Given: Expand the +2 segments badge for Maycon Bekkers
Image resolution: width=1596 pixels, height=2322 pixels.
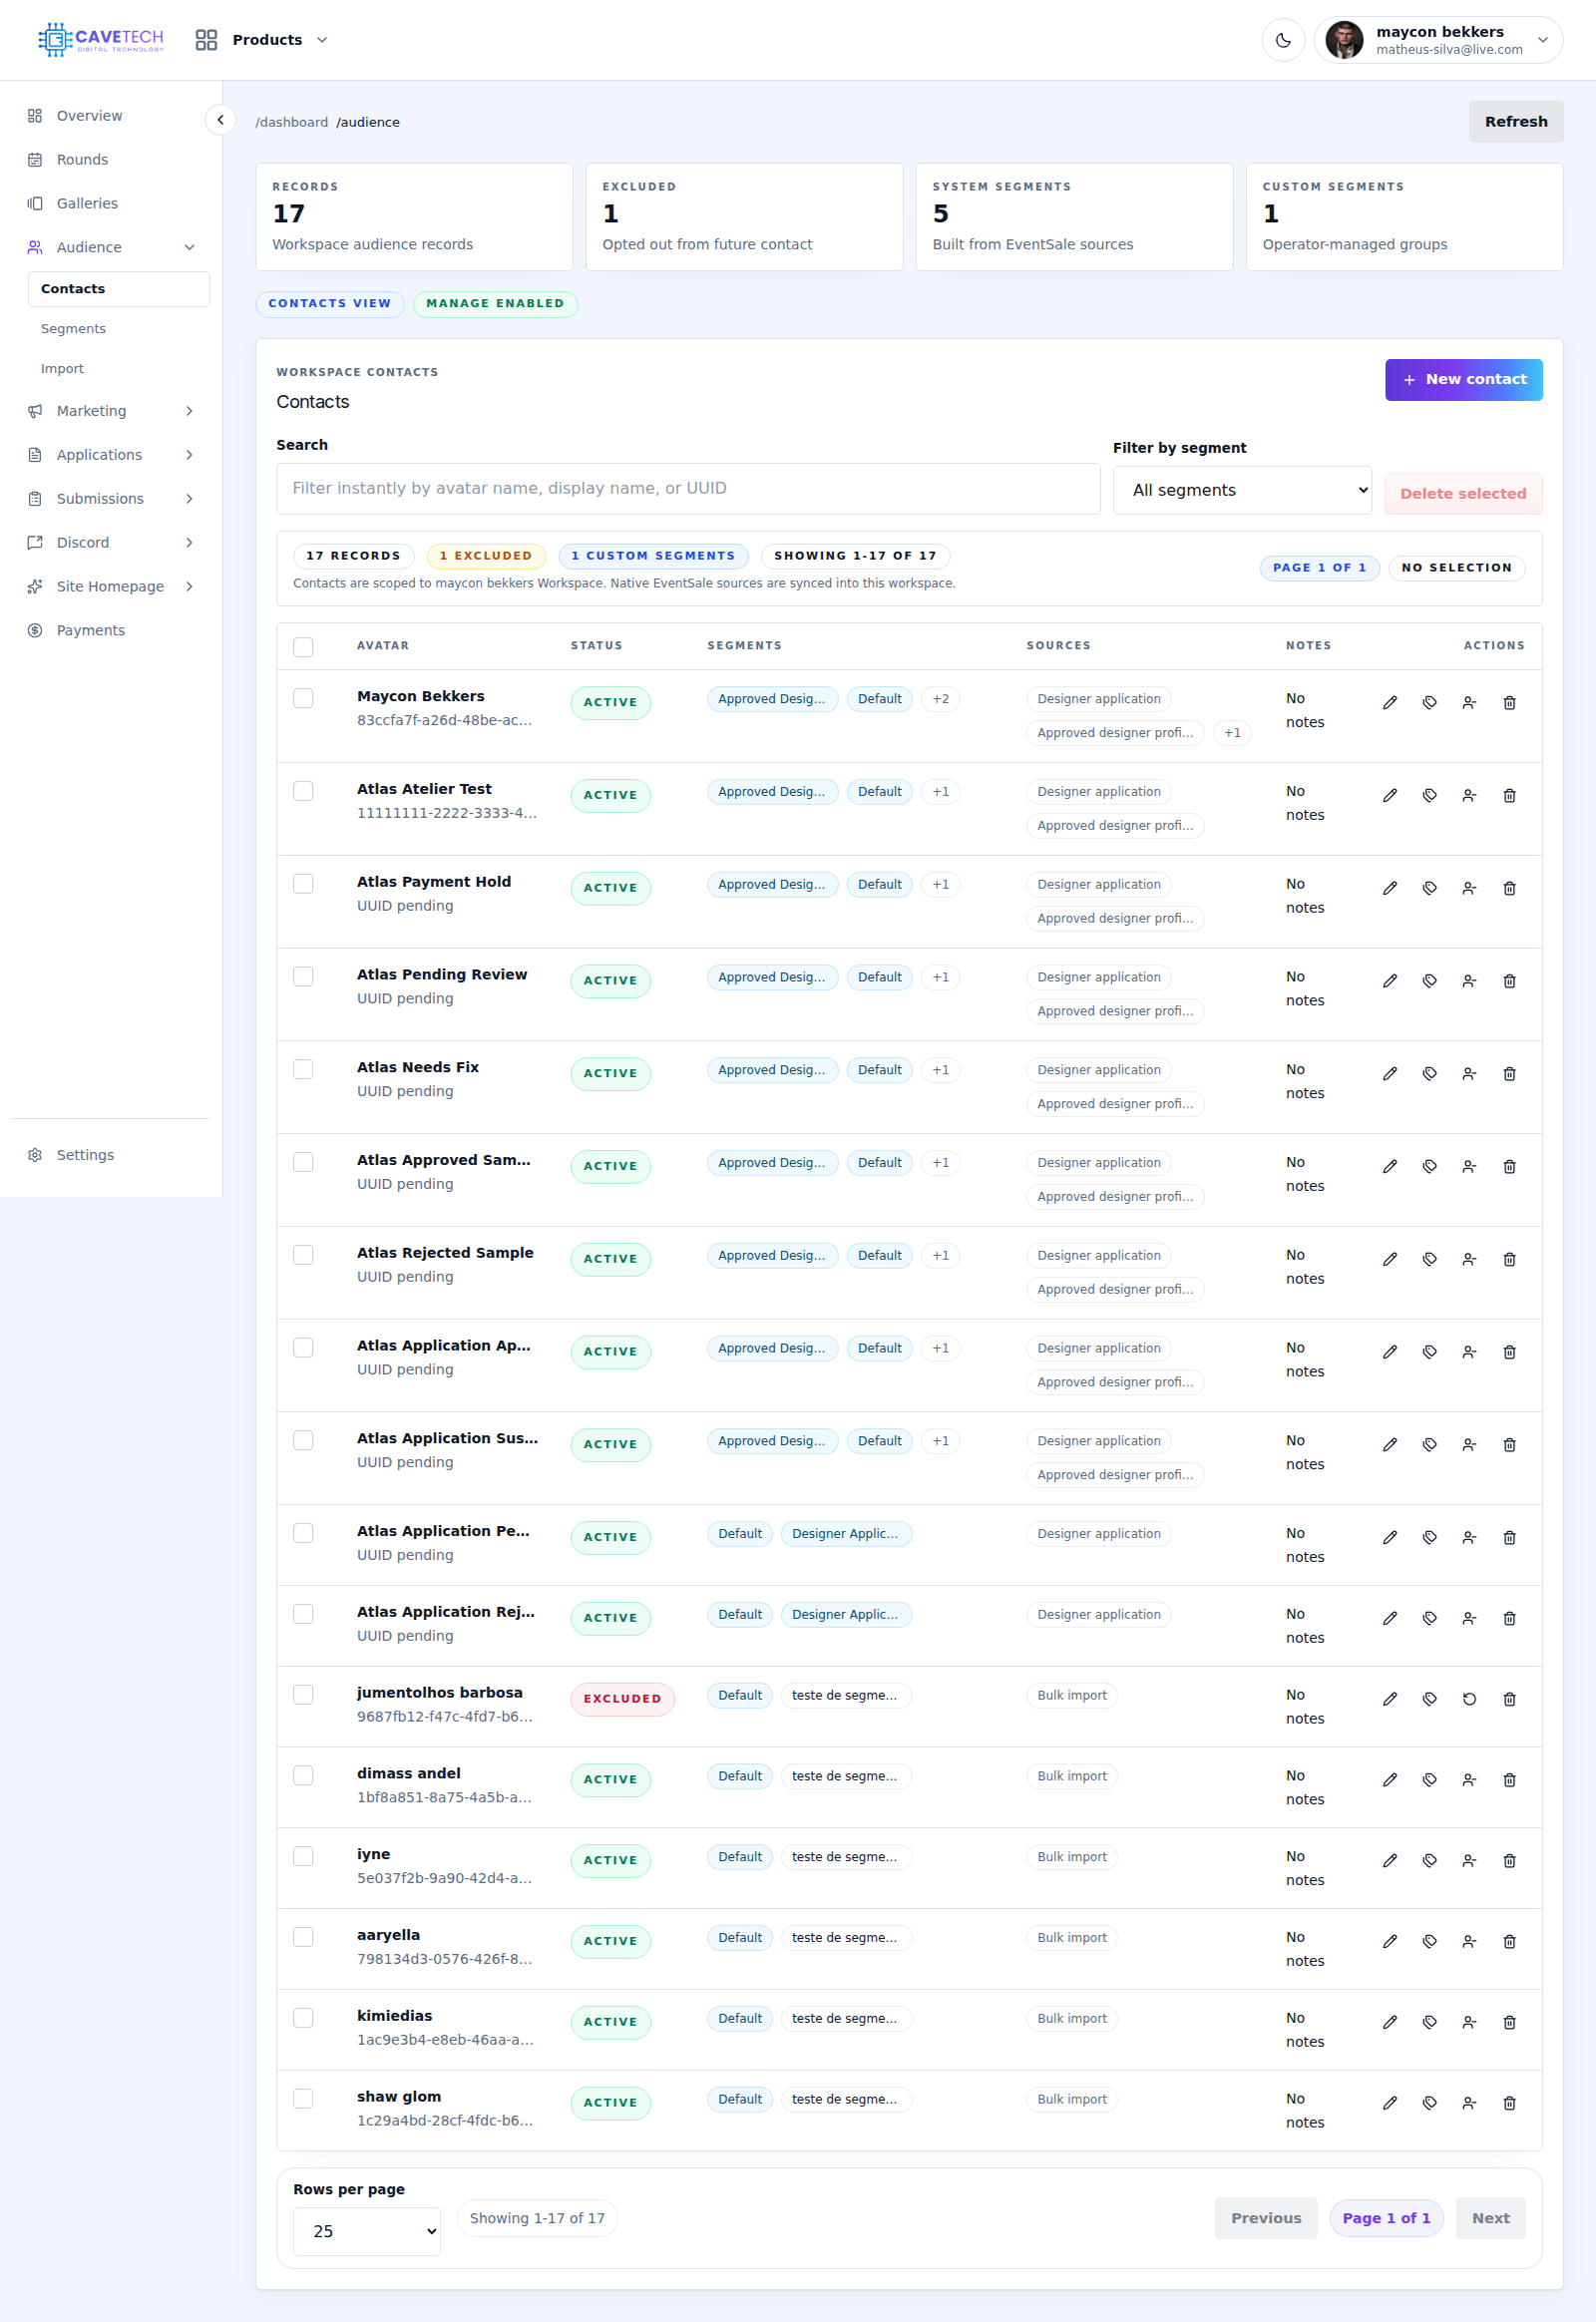Looking at the screenshot, I should coord(940,699).
